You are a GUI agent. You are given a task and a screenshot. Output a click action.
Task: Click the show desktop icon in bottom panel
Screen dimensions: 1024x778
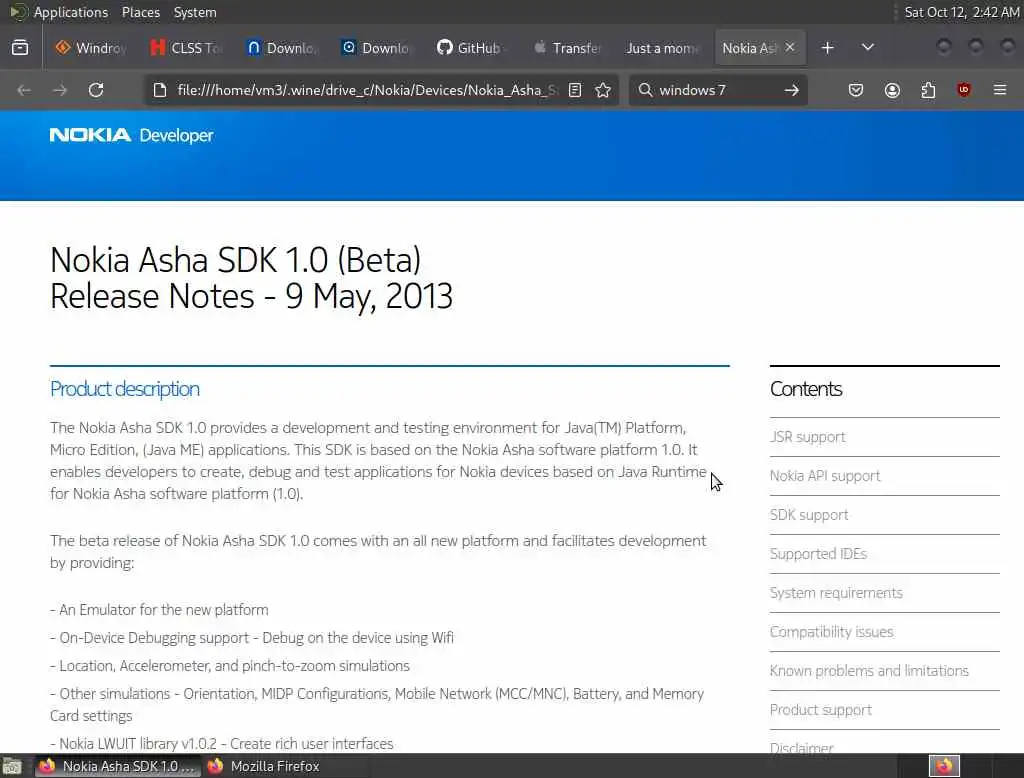12,766
